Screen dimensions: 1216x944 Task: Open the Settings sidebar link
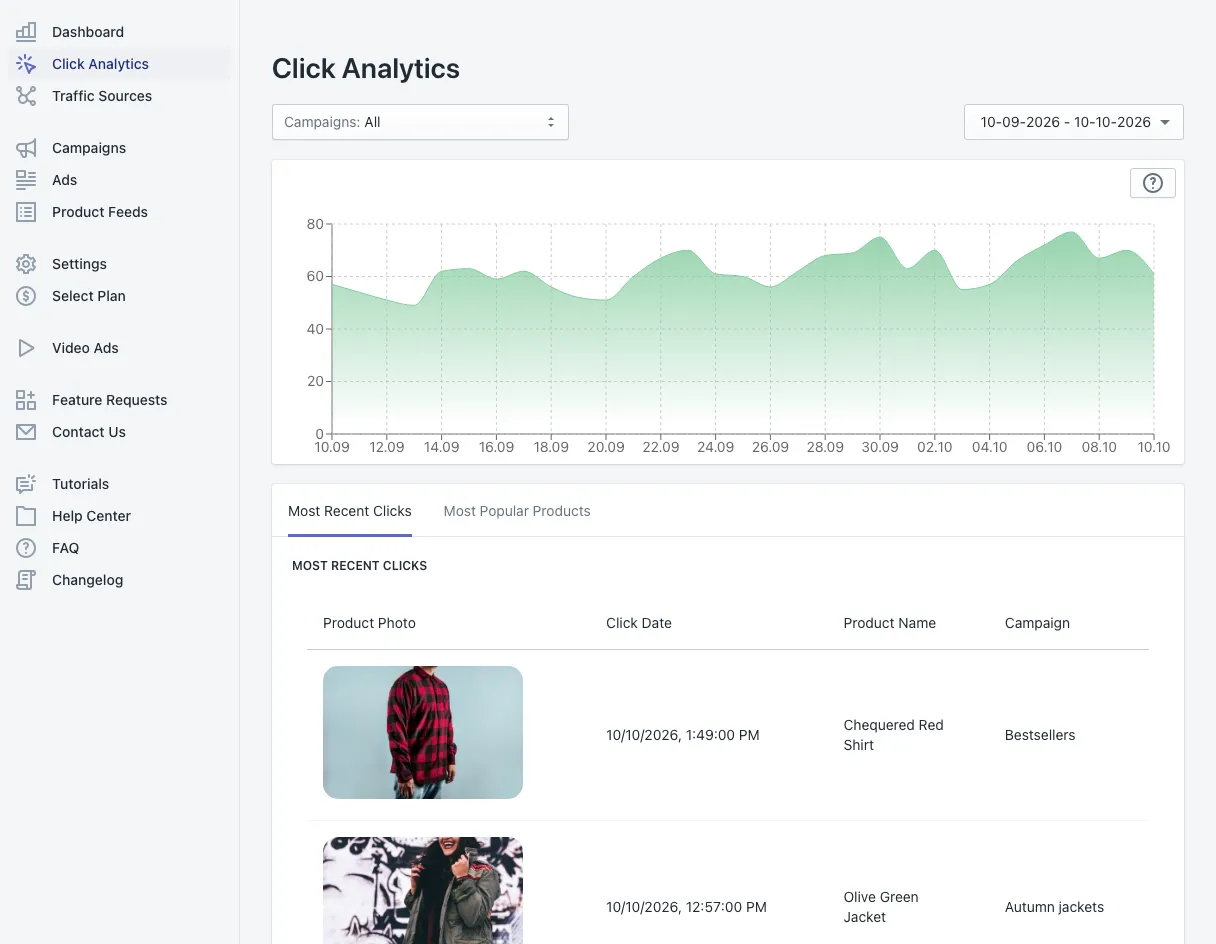coord(79,264)
